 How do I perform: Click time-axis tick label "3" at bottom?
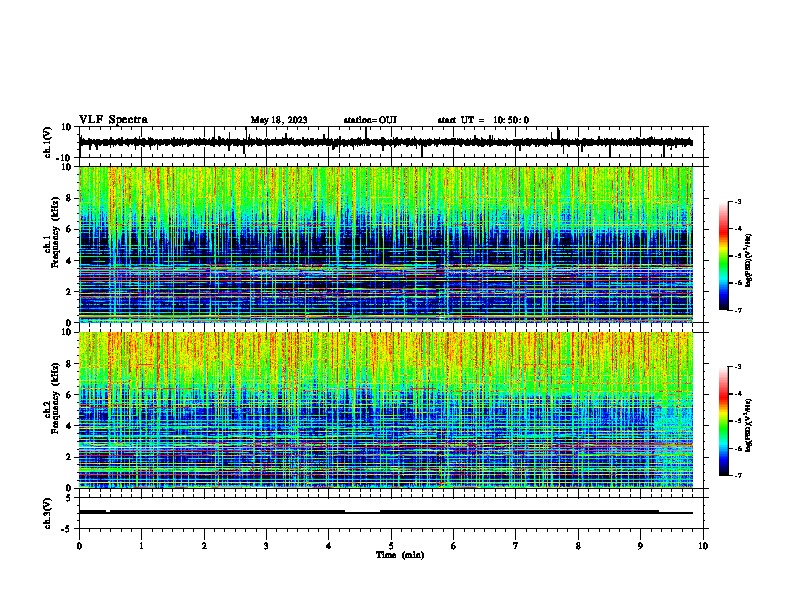pyautogui.click(x=266, y=546)
